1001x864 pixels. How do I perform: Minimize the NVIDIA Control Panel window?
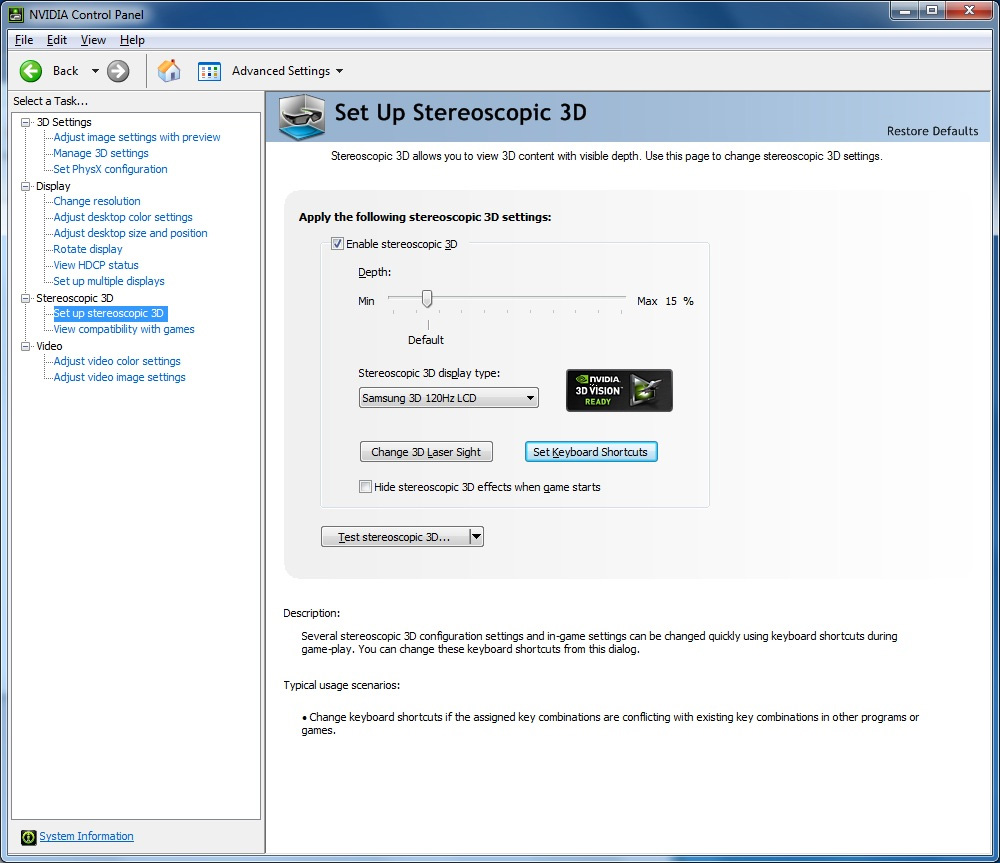tap(905, 10)
